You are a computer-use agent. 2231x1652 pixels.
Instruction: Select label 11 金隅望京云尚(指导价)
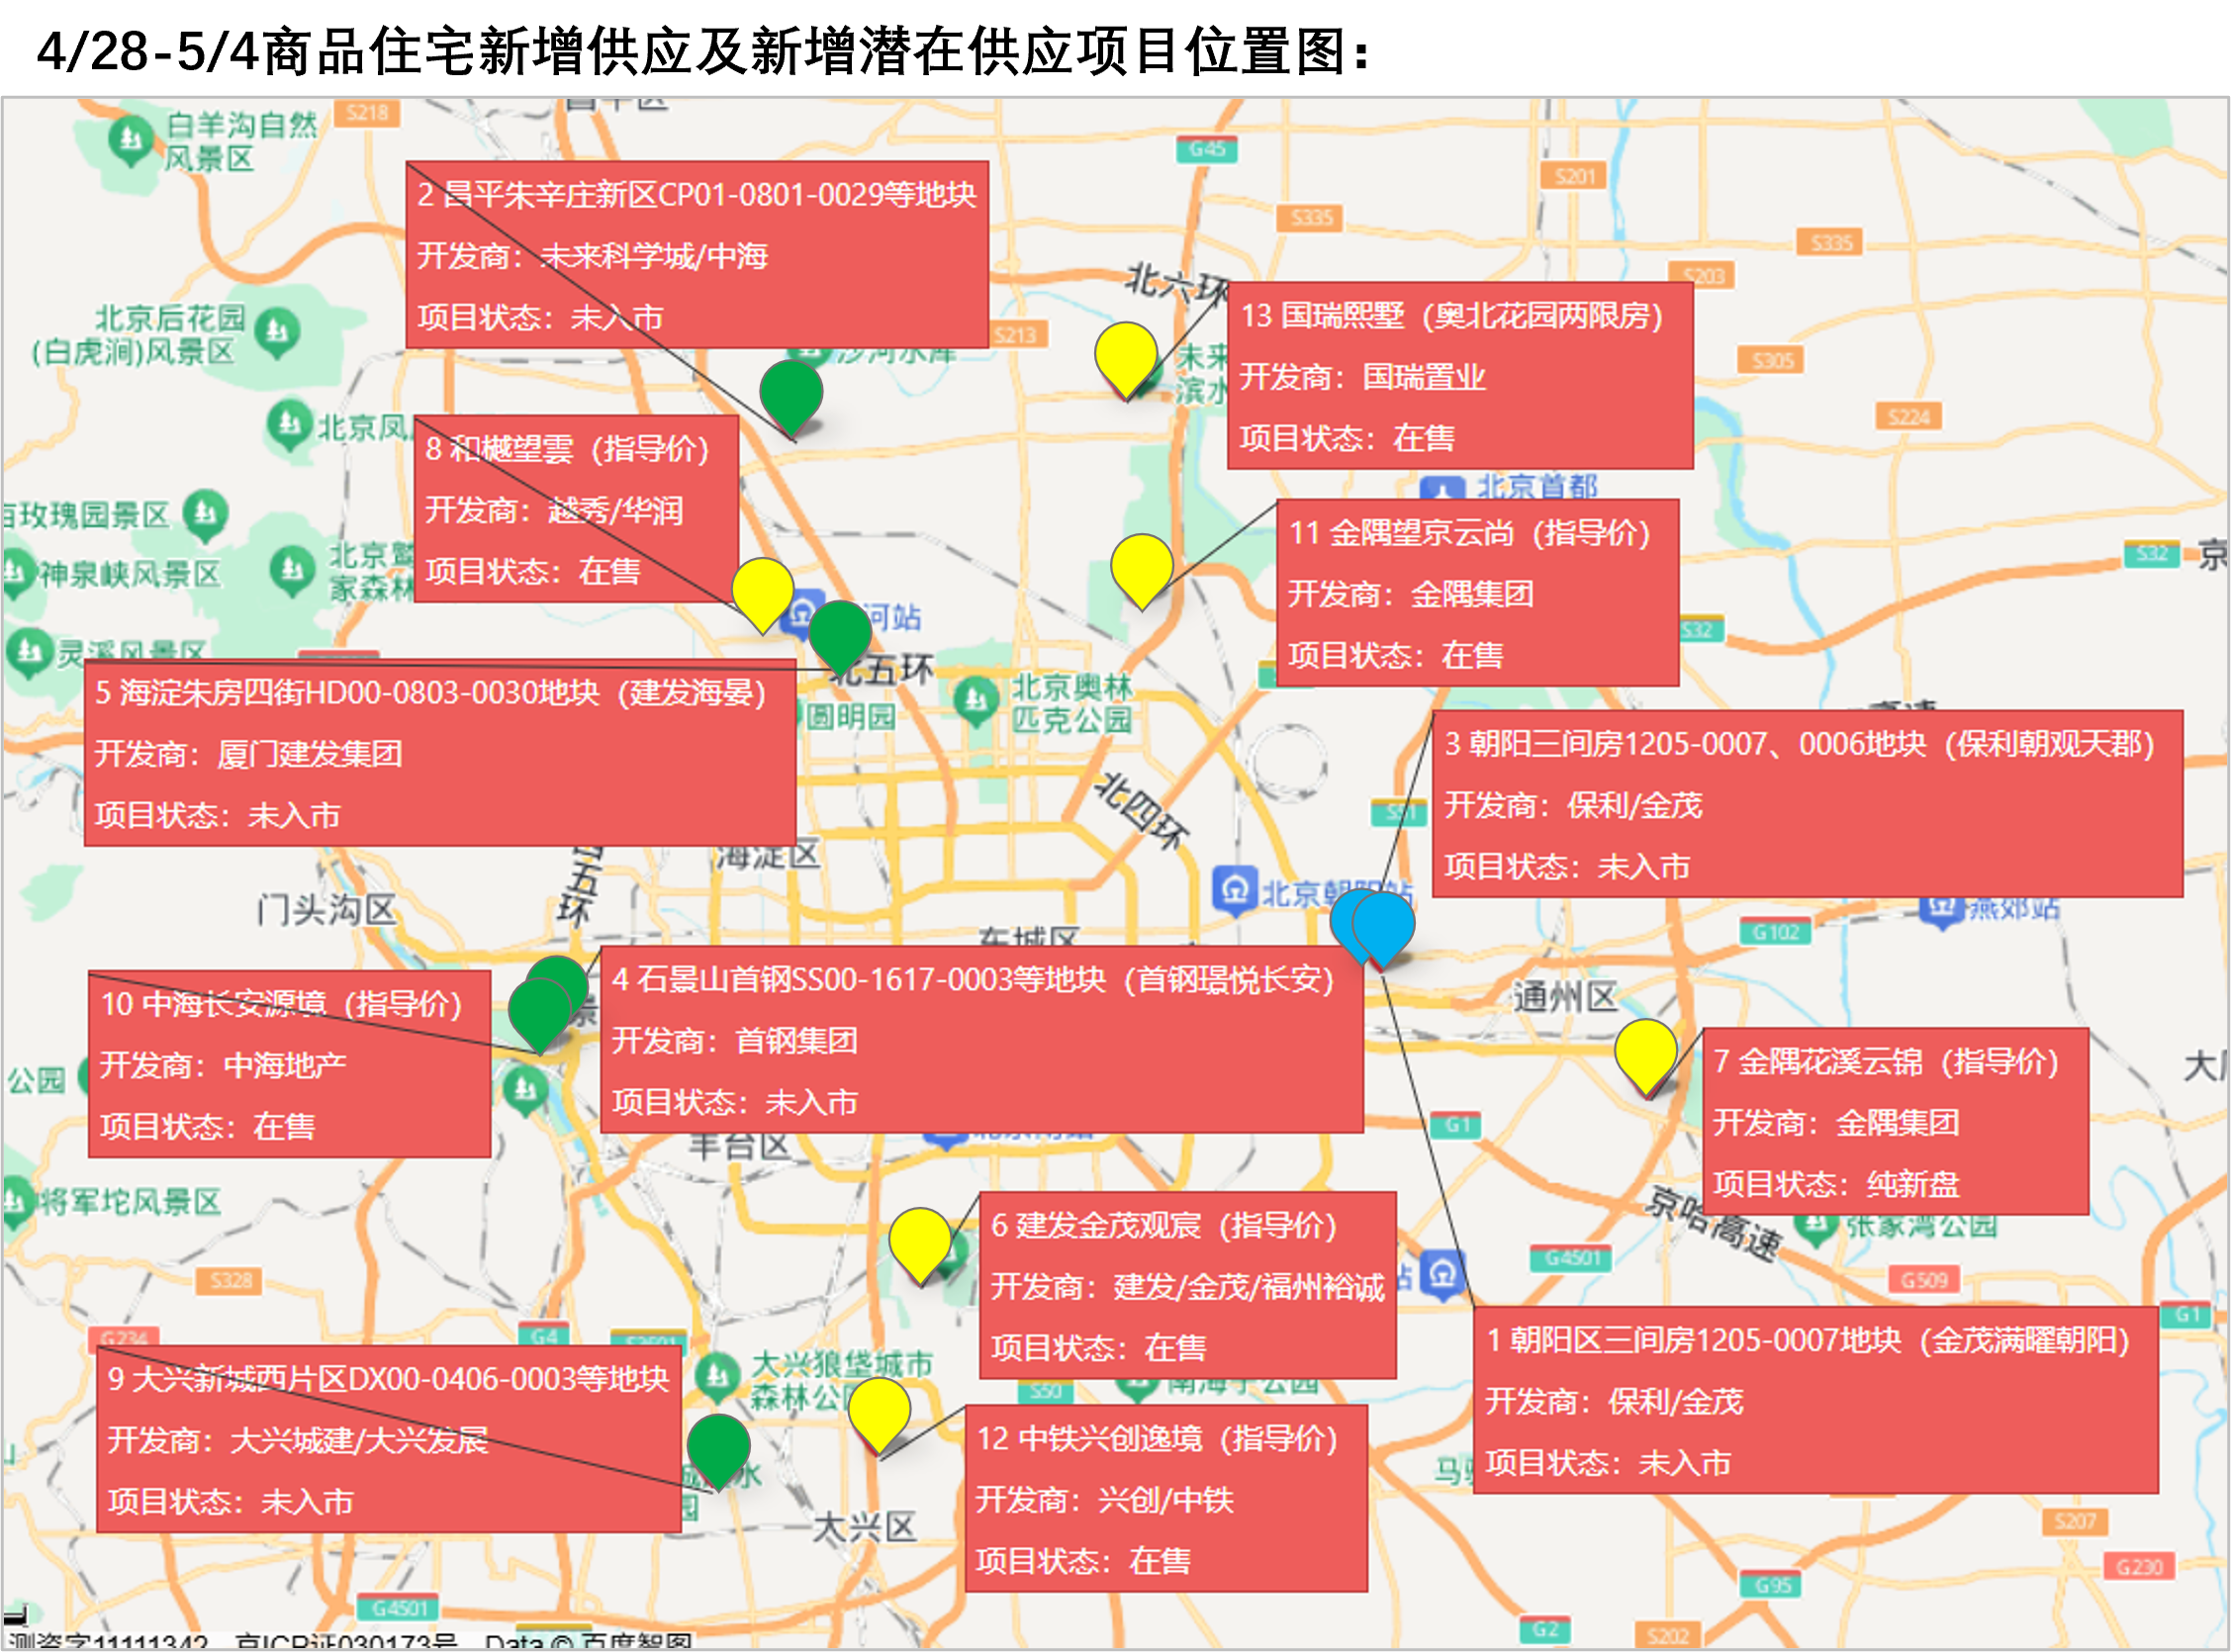coord(1477,592)
